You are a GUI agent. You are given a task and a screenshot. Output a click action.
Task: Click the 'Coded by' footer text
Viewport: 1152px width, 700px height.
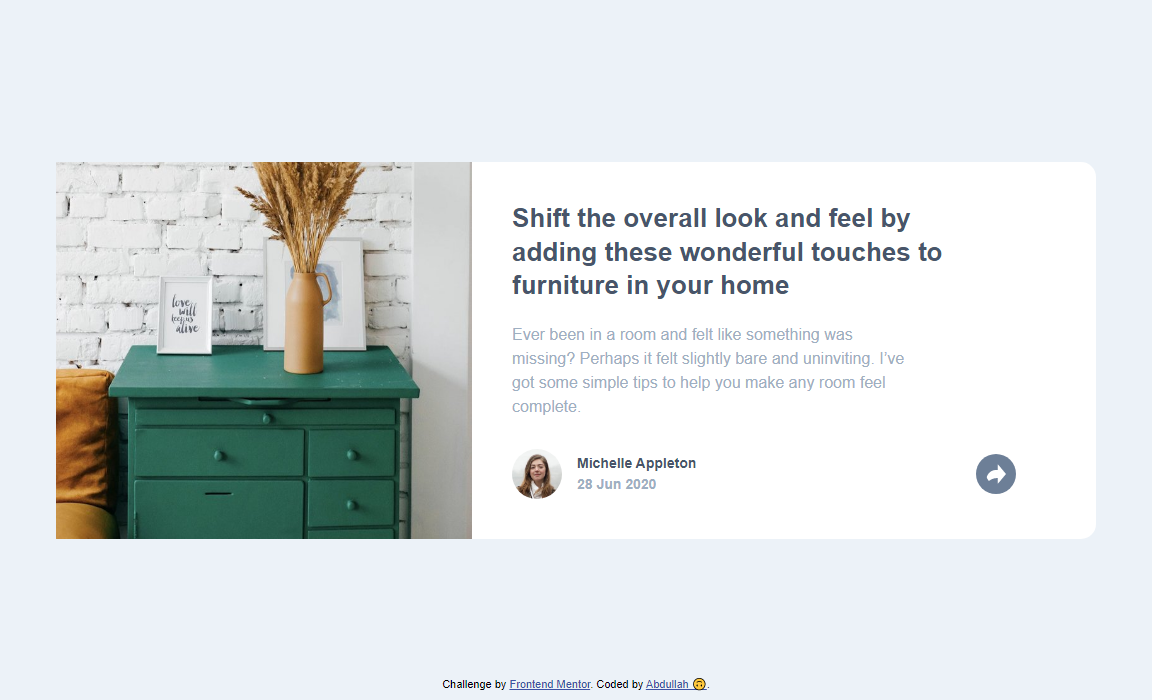pos(619,685)
